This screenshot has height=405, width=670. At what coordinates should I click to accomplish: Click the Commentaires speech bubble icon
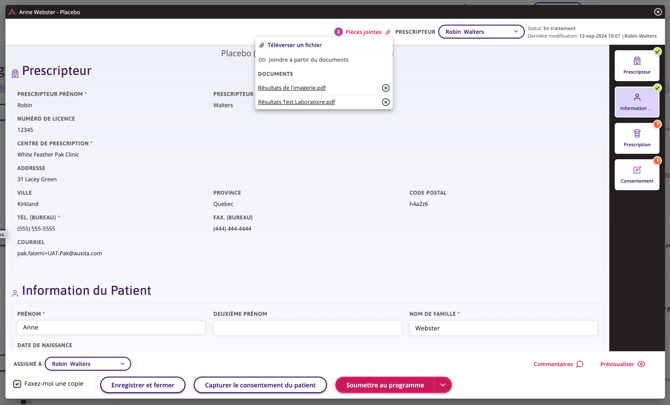[x=579, y=364]
